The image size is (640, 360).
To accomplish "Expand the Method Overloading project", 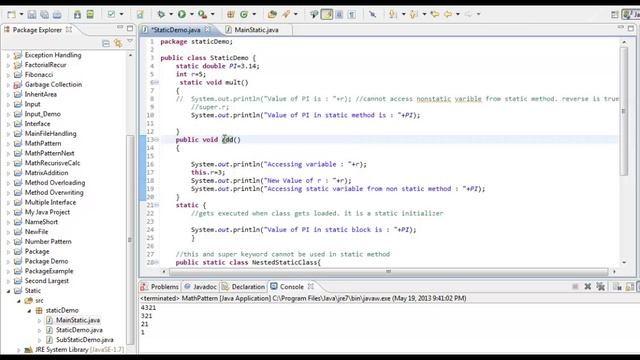I will pyautogui.click(x=8, y=183).
